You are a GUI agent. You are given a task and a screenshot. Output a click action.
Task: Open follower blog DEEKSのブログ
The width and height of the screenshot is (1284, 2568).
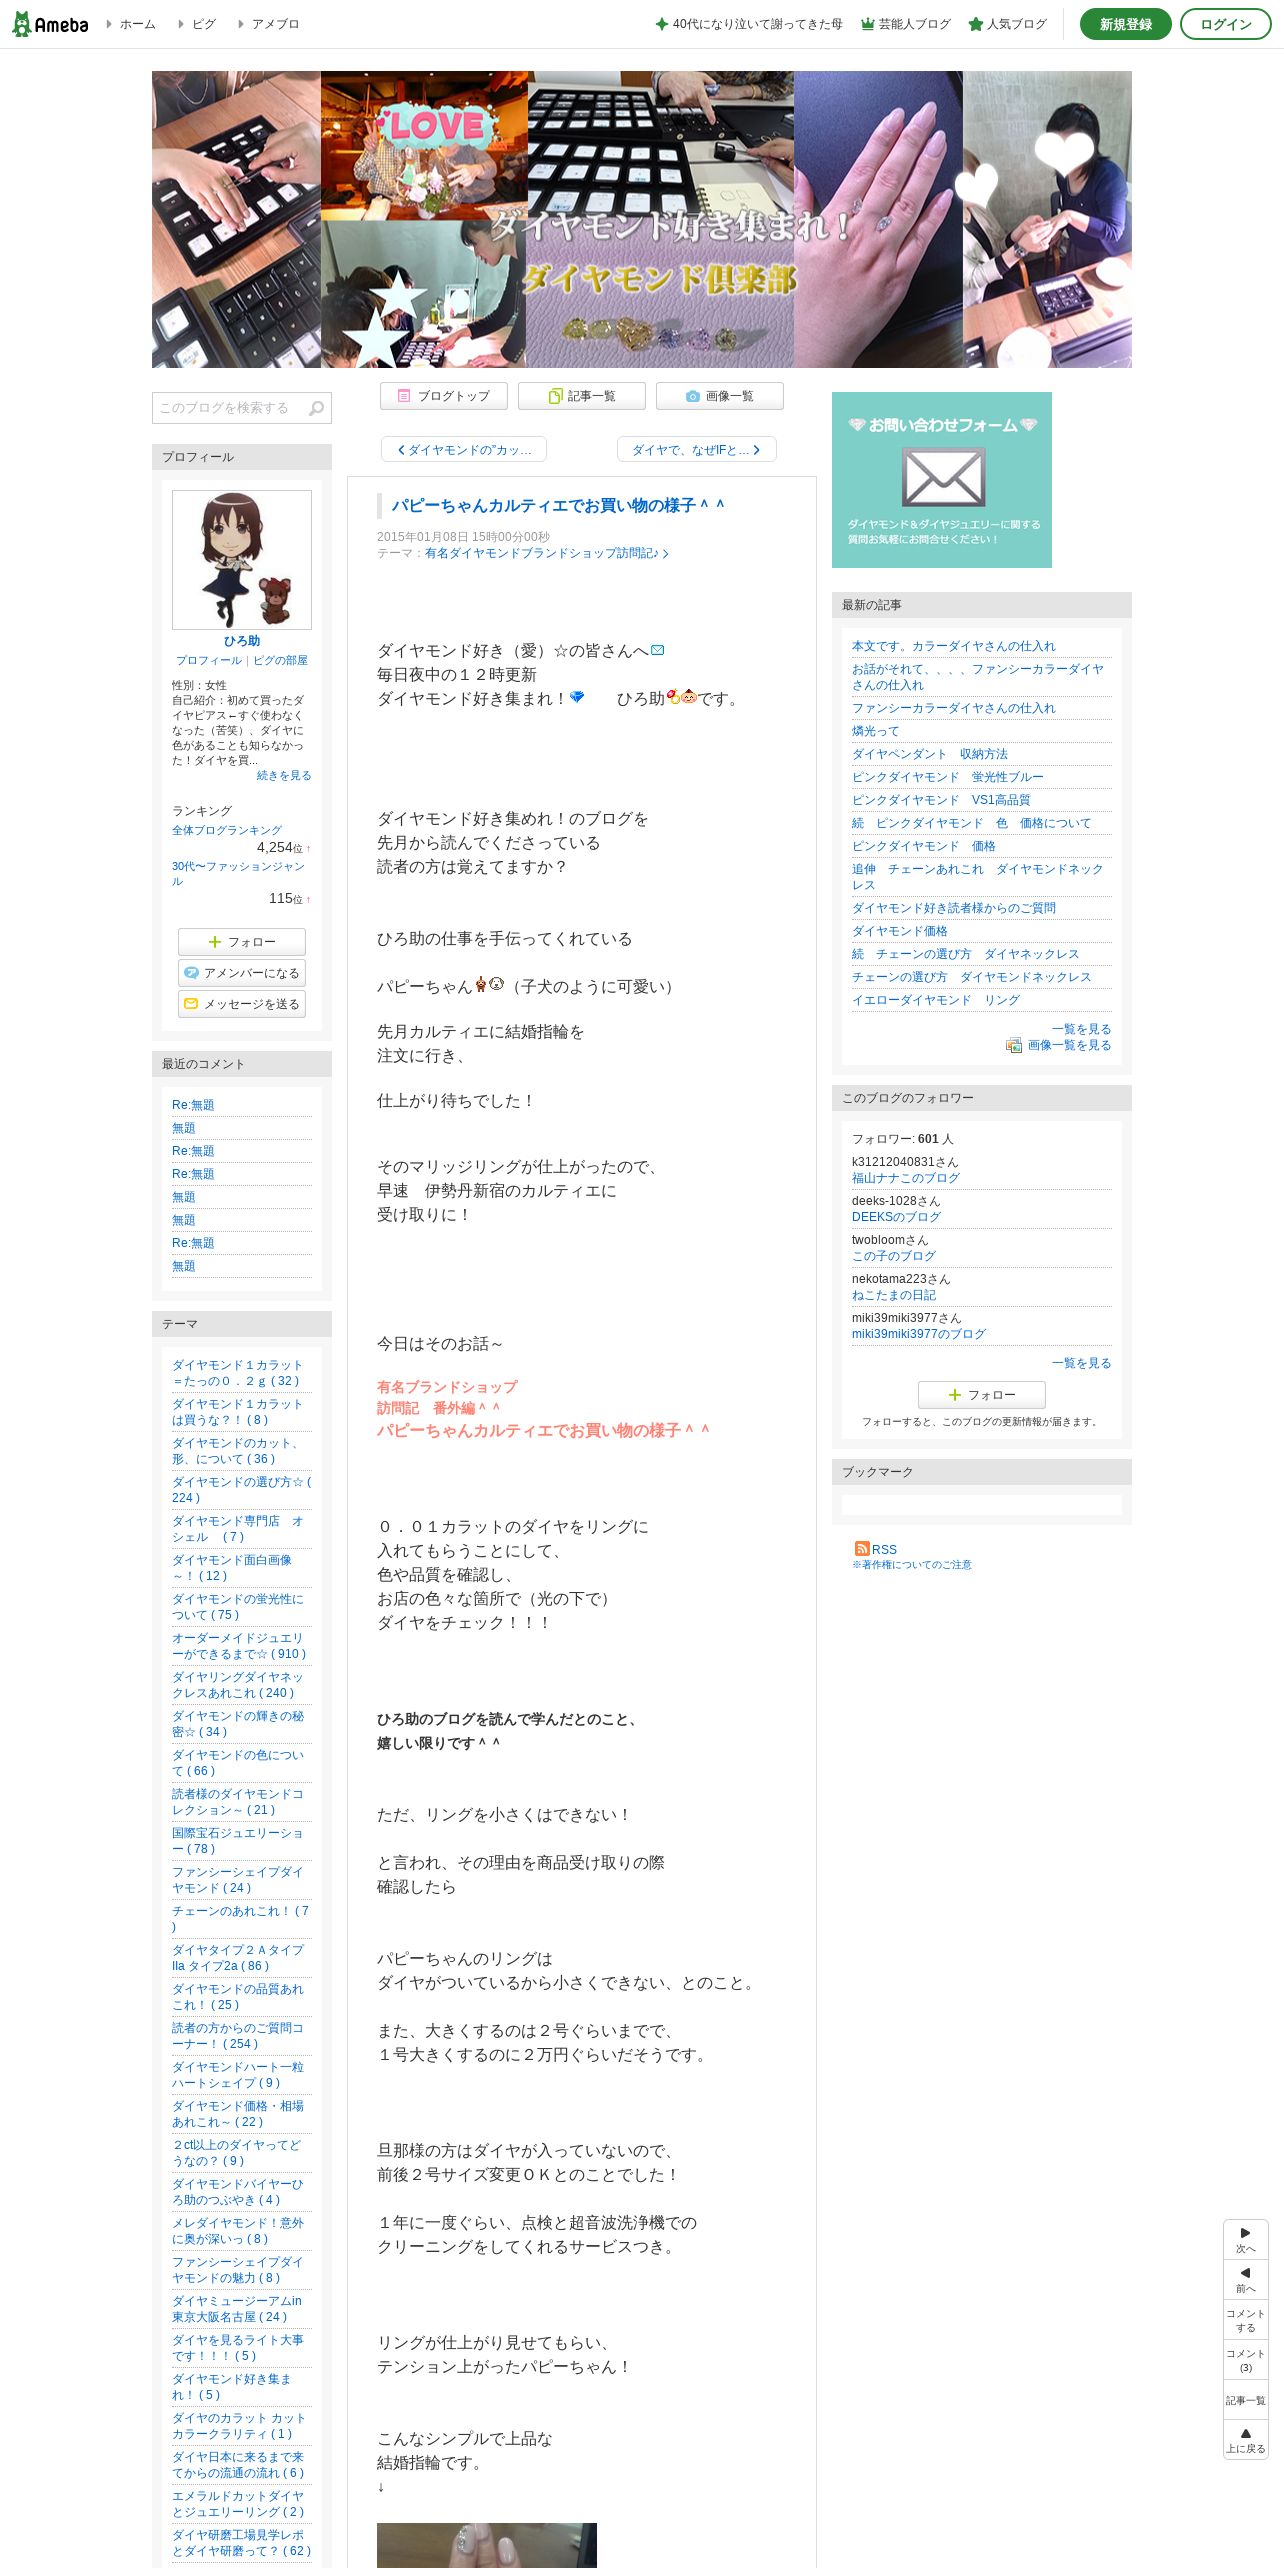coord(896,1217)
